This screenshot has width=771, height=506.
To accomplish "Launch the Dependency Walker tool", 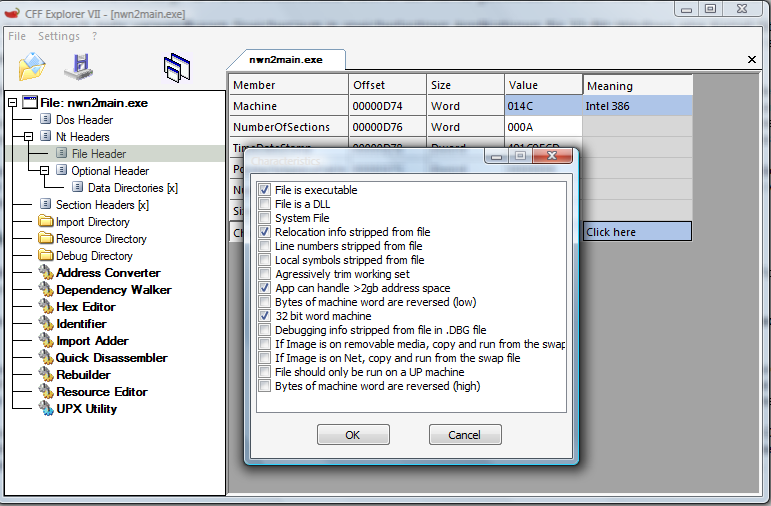I will coord(113,290).
